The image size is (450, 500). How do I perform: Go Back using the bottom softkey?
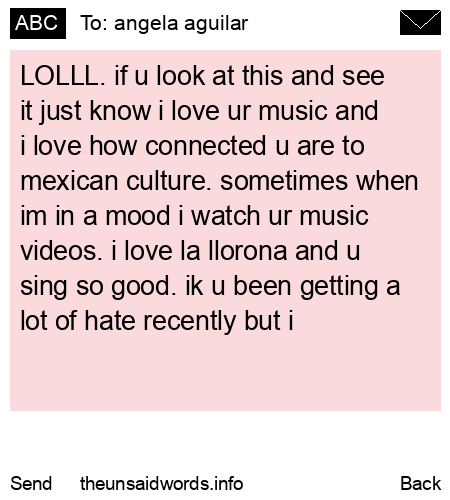(420, 483)
